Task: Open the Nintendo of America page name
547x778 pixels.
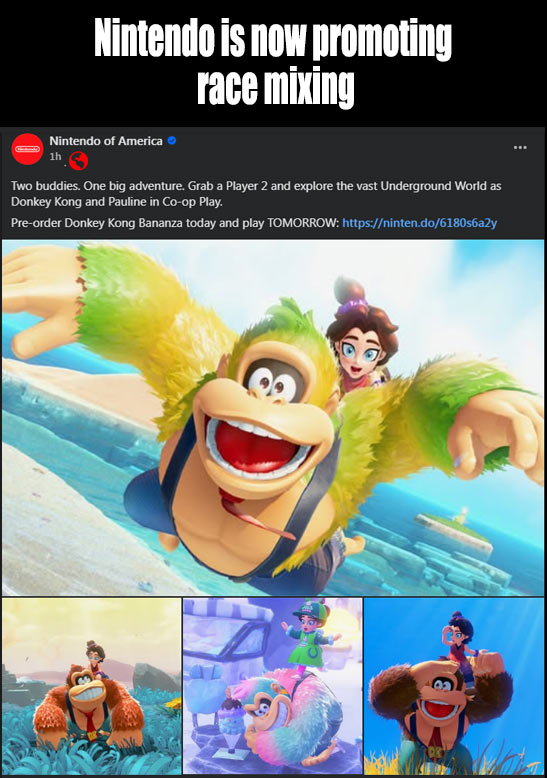Action: click(106, 141)
